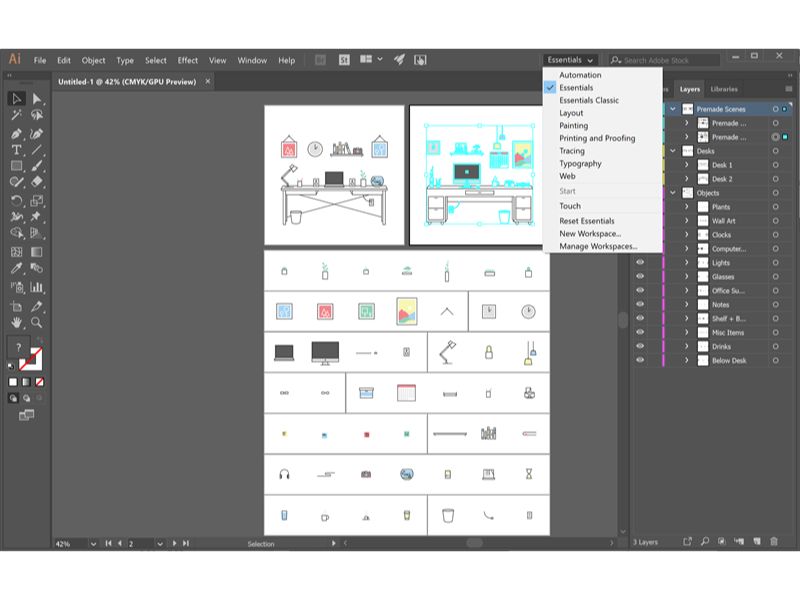Select the Type tool
The width and height of the screenshot is (800, 600).
pyautogui.click(x=15, y=149)
